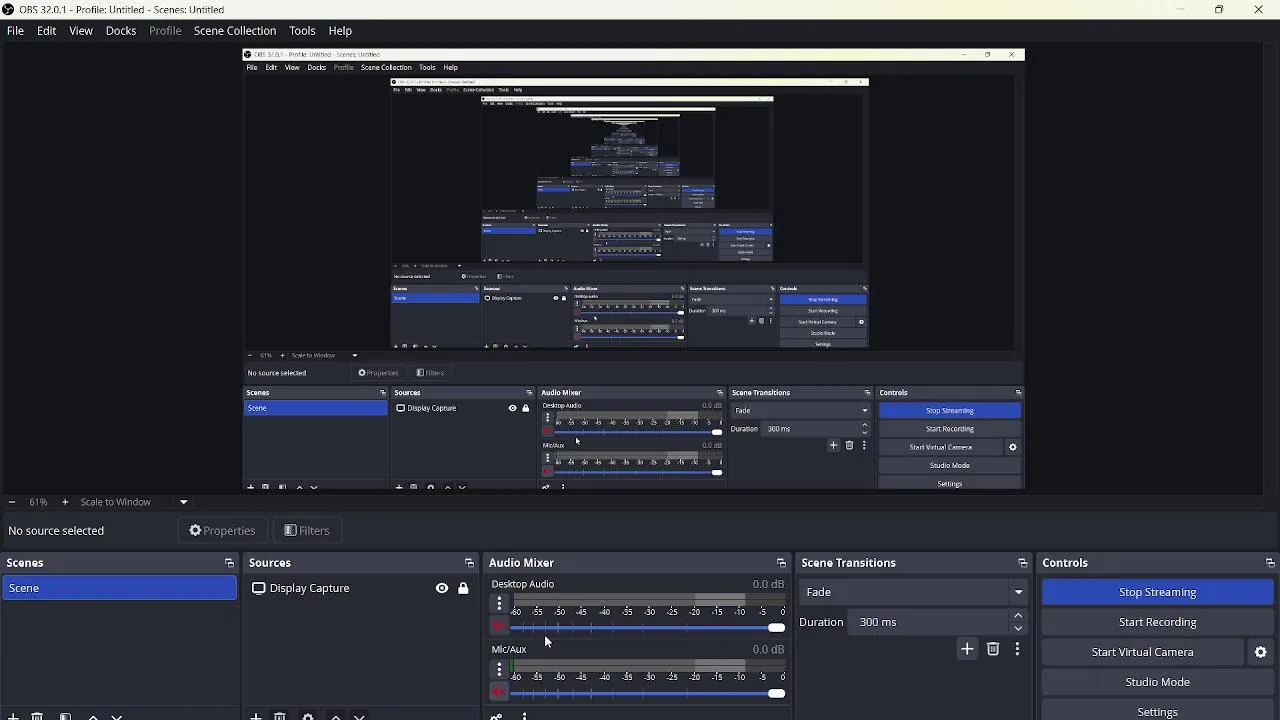Click Start Recording
Viewport: 1280px width, 720px height.
pyautogui.click(x=1157, y=622)
